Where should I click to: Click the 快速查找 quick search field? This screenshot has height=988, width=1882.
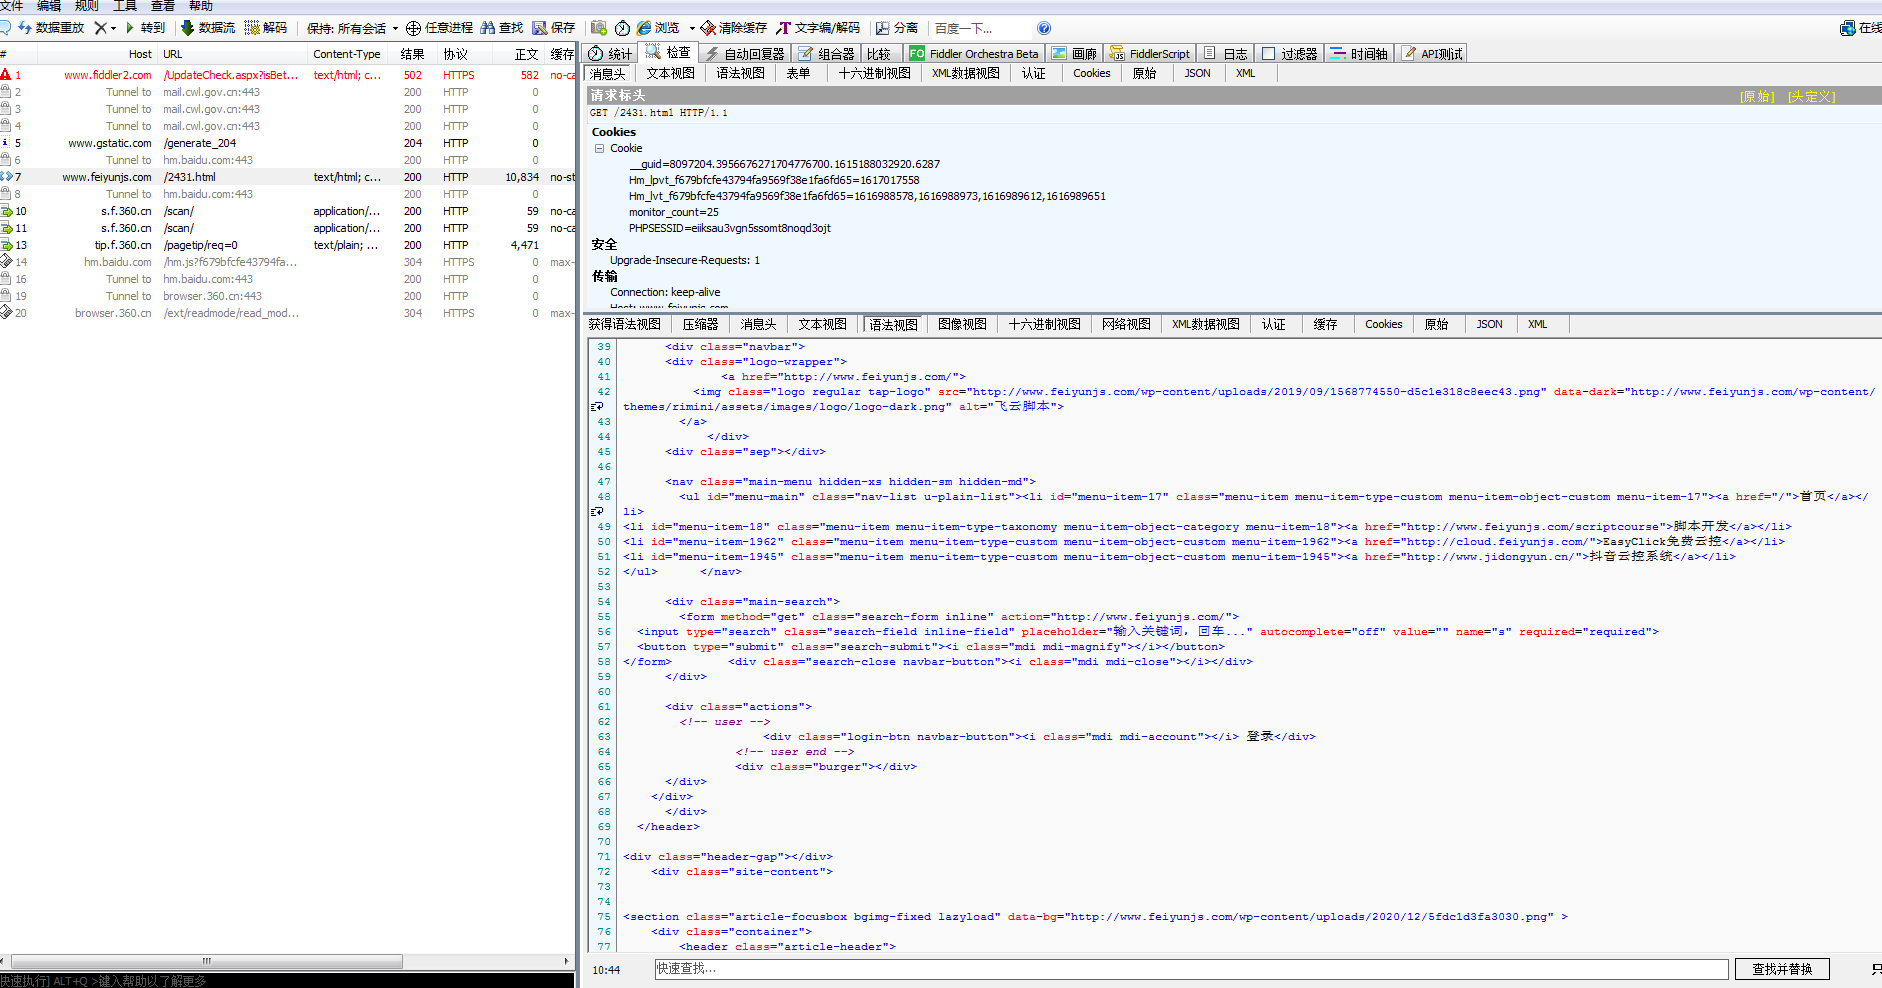(1190, 969)
